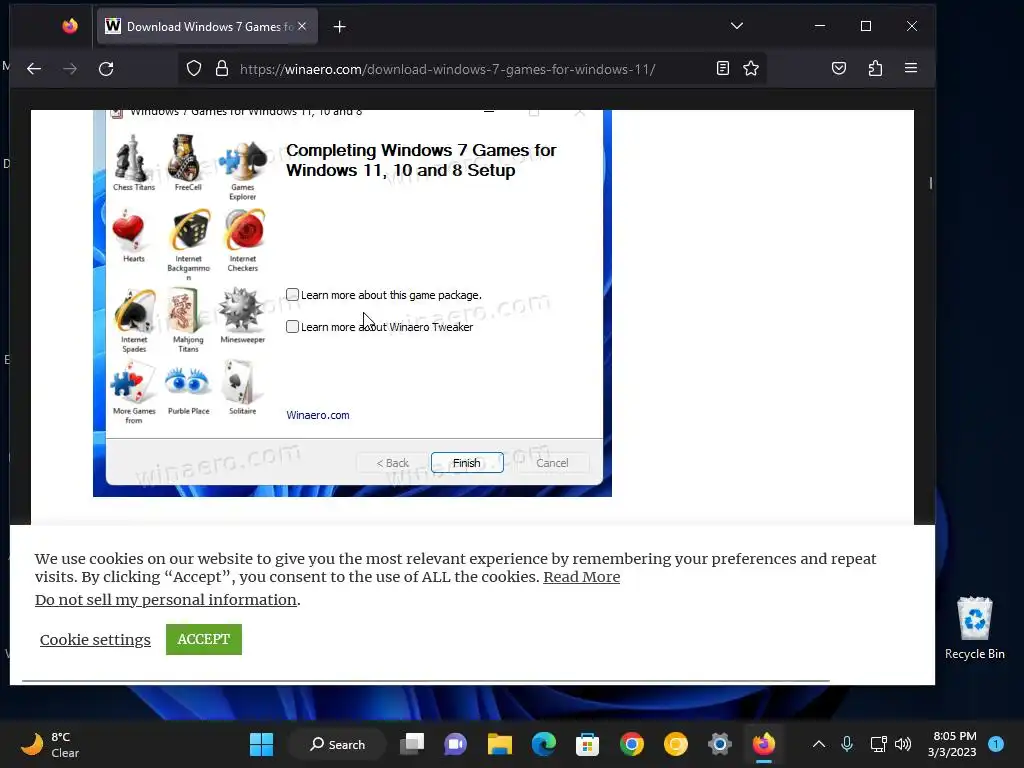Open the extensions puzzle icon
The height and width of the screenshot is (768, 1024).
(876, 69)
